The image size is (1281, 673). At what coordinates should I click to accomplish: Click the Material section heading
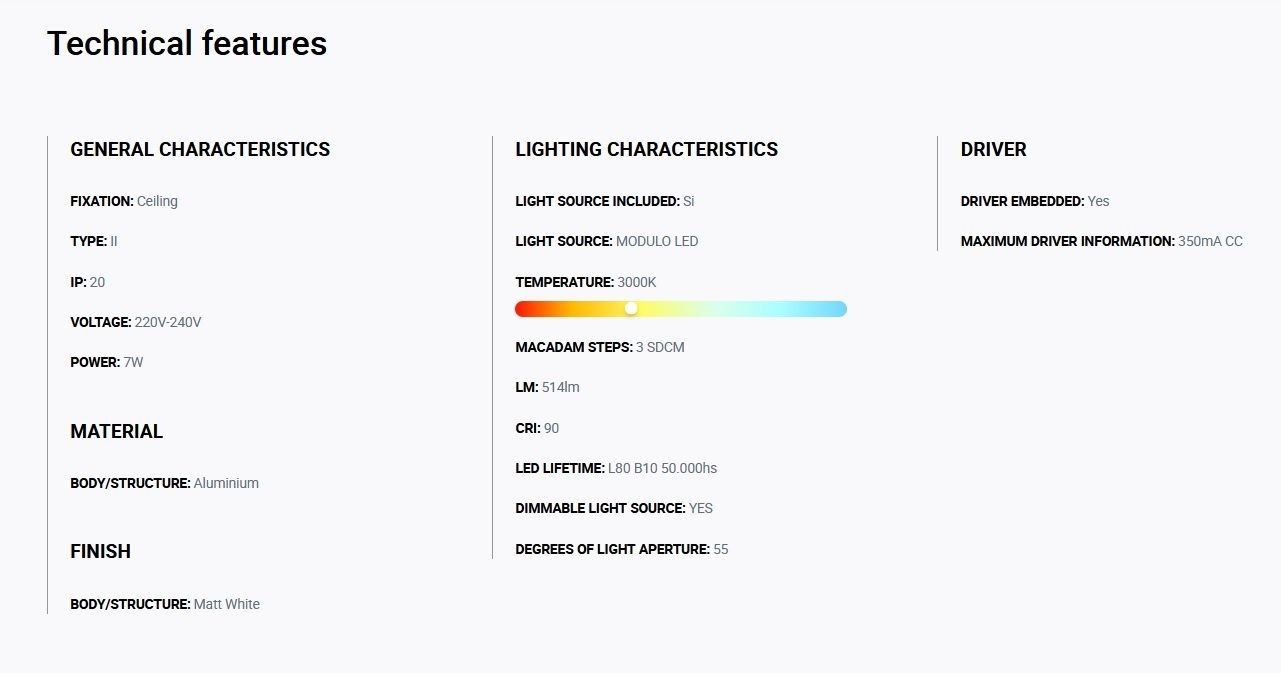[x=116, y=432]
